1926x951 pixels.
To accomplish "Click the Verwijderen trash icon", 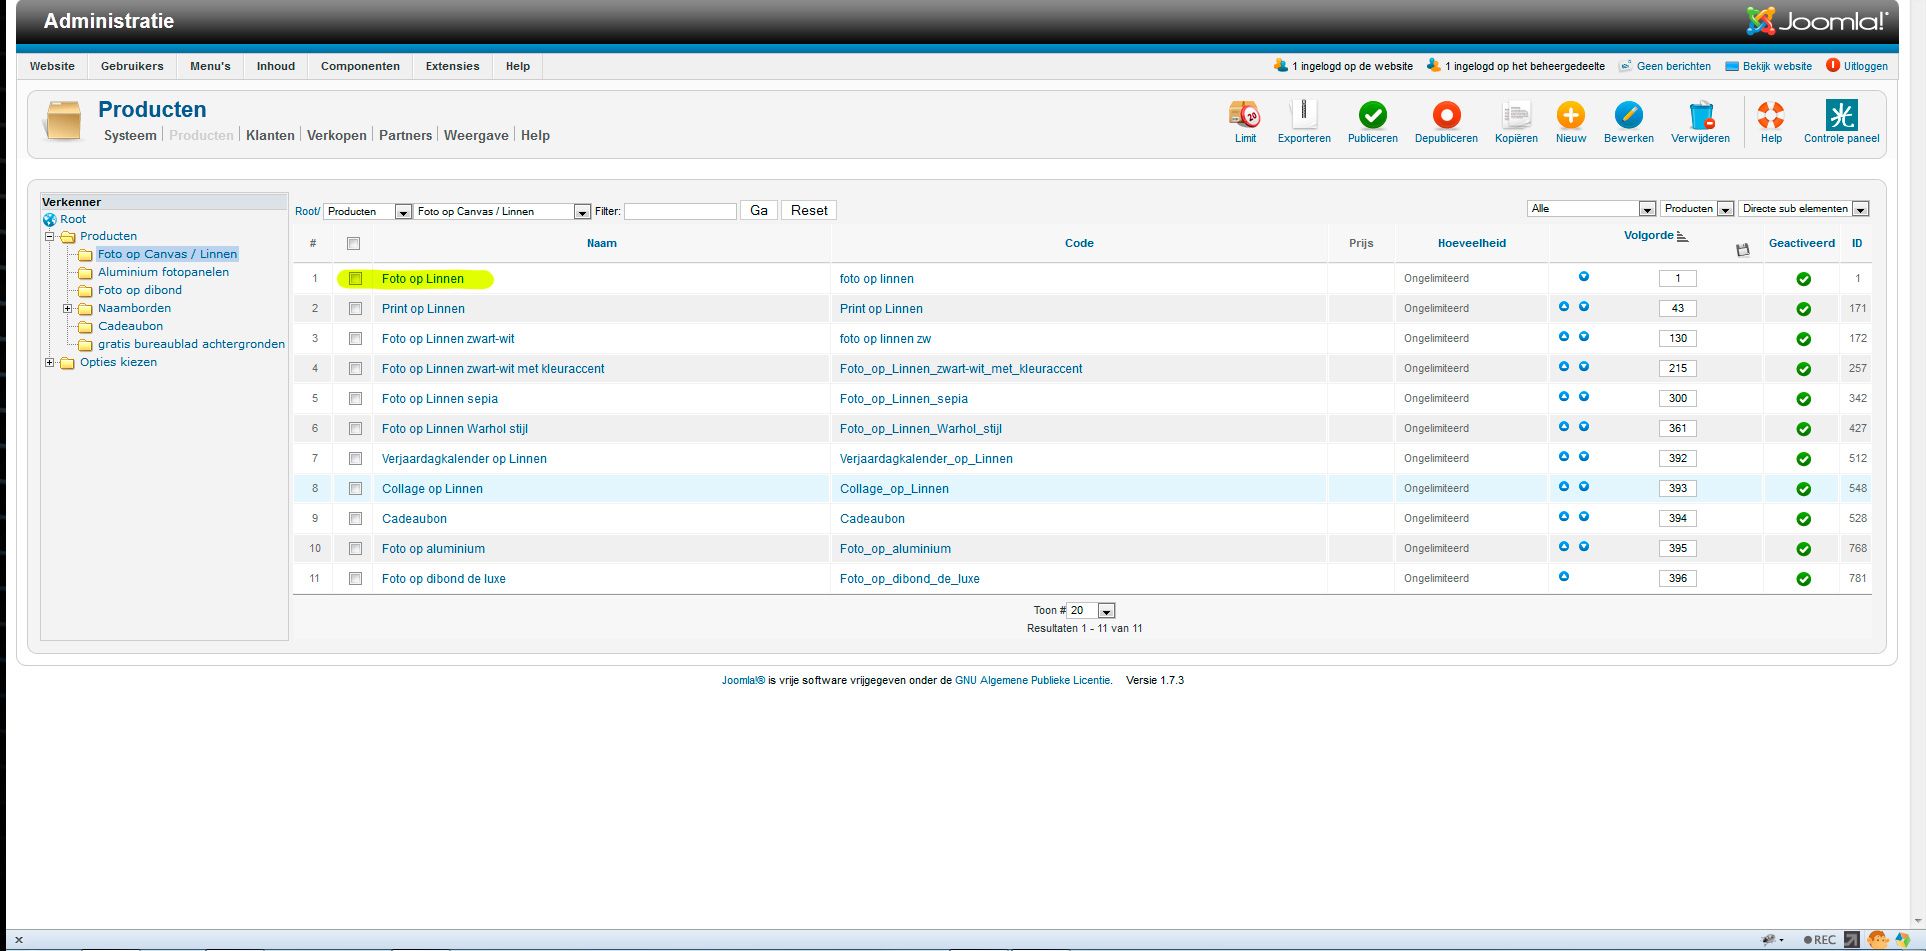I will tap(1700, 115).
